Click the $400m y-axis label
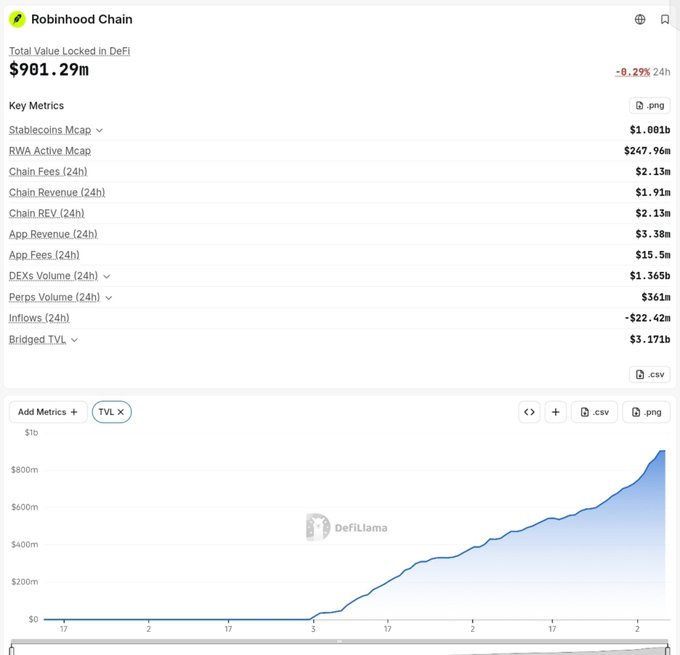Image resolution: width=680 pixels, height=655 pixels. (24, 544)
